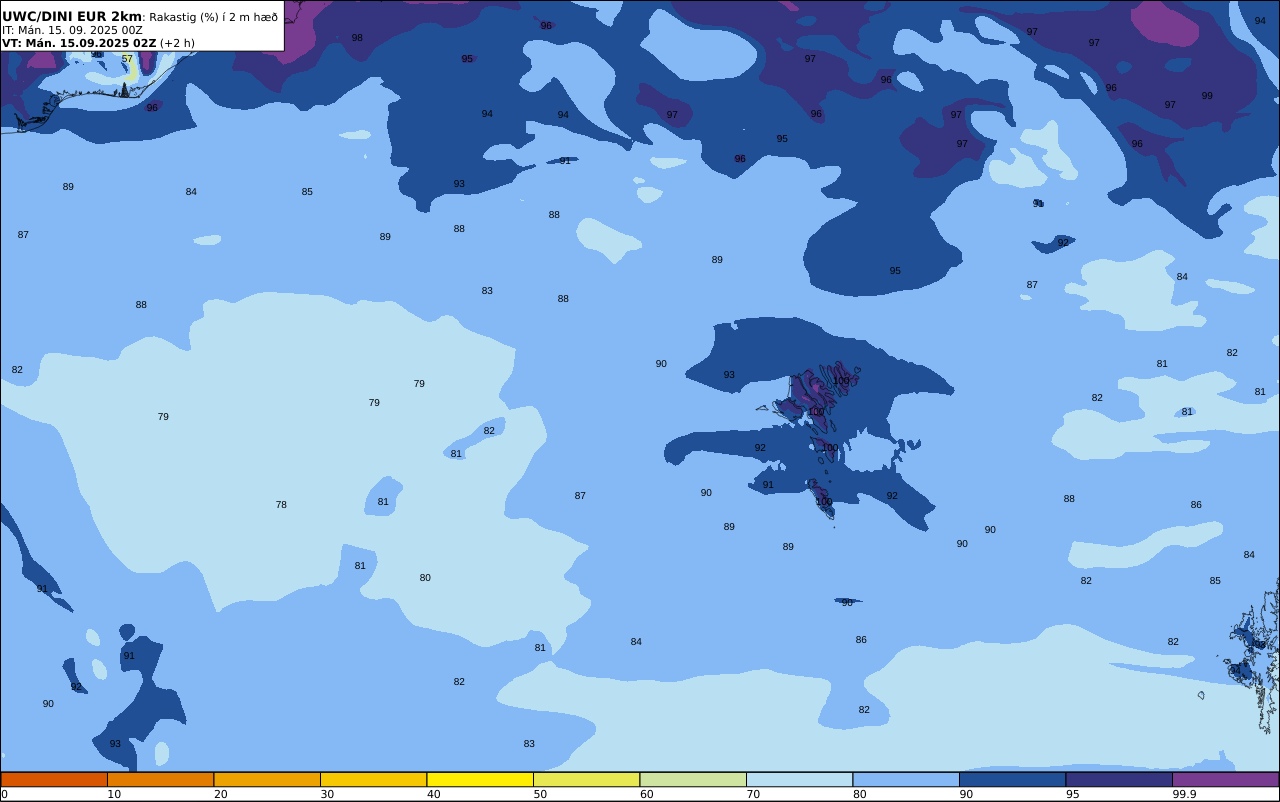
Task: Click the map humidity value "57"
Action: (127, 59)
